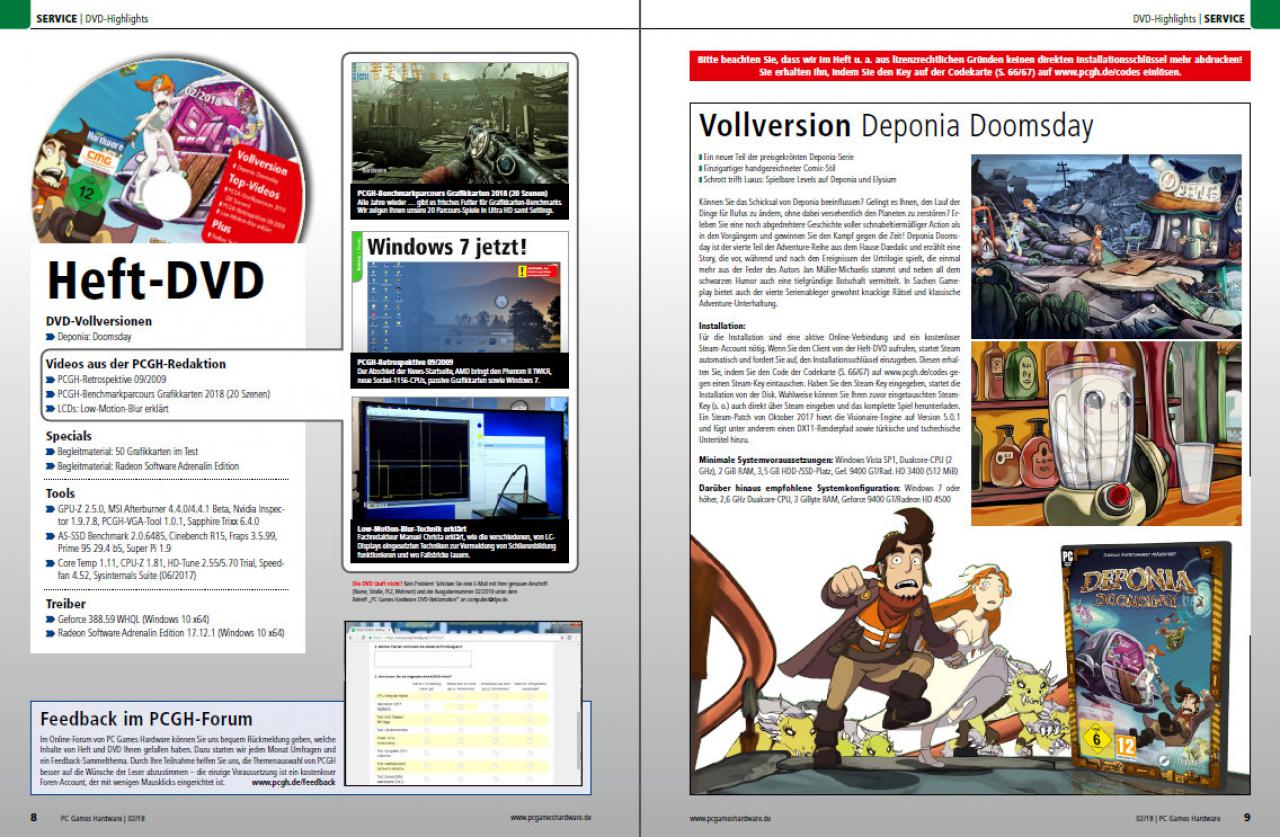
Task: Follow the www.pcgh.de/feedback link
Action: 293,783
